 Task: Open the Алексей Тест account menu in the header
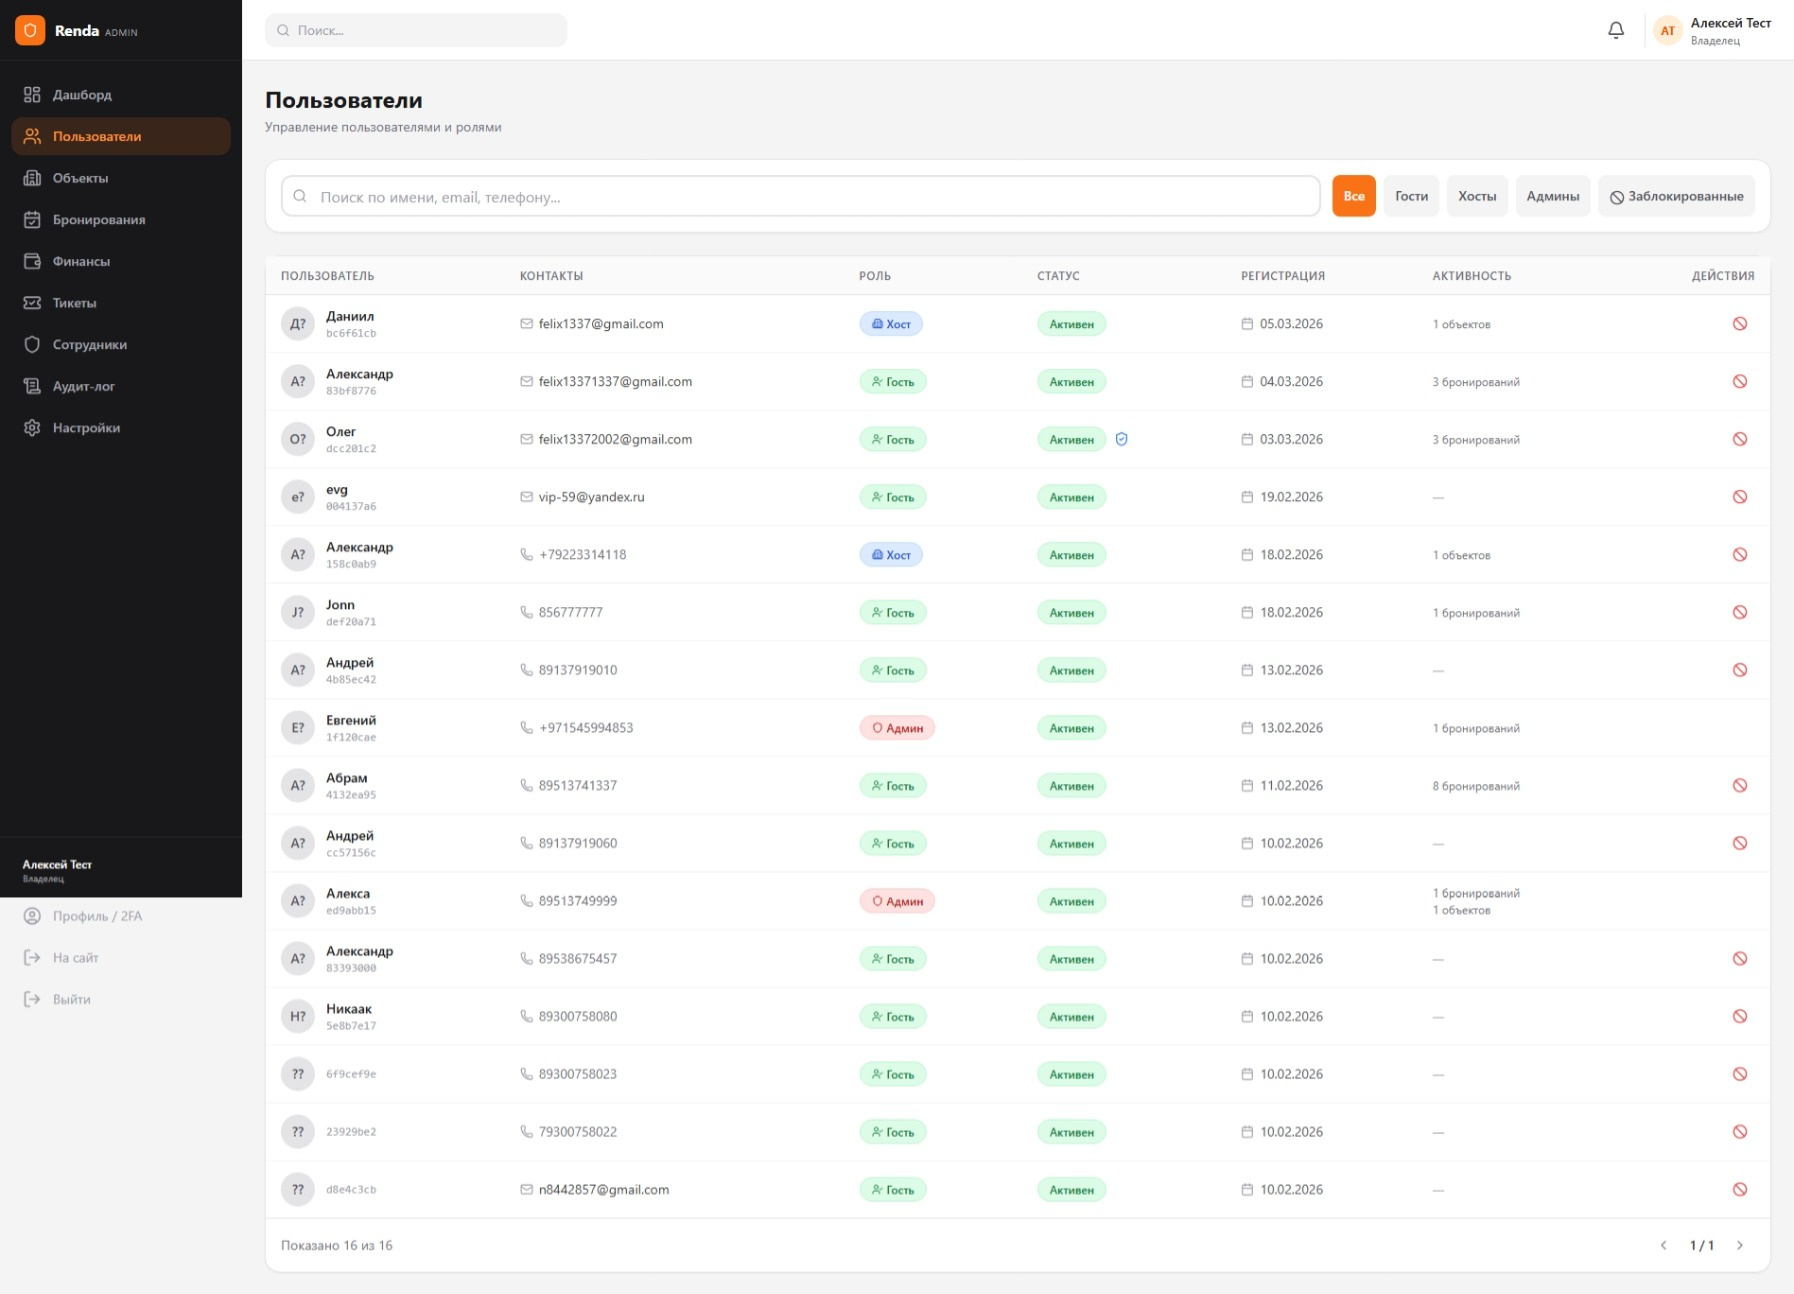pos(1712,31)
